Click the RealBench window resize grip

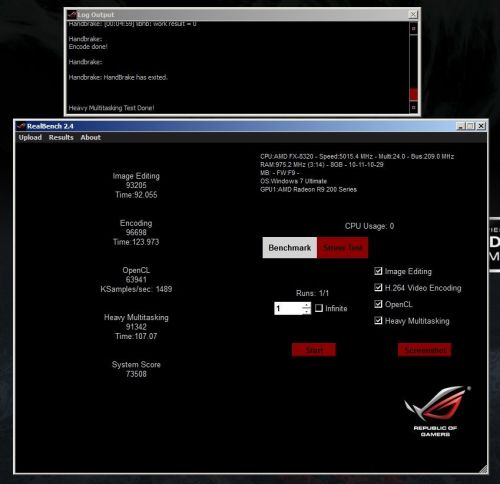pyautogui.click(x=483, y=469)
